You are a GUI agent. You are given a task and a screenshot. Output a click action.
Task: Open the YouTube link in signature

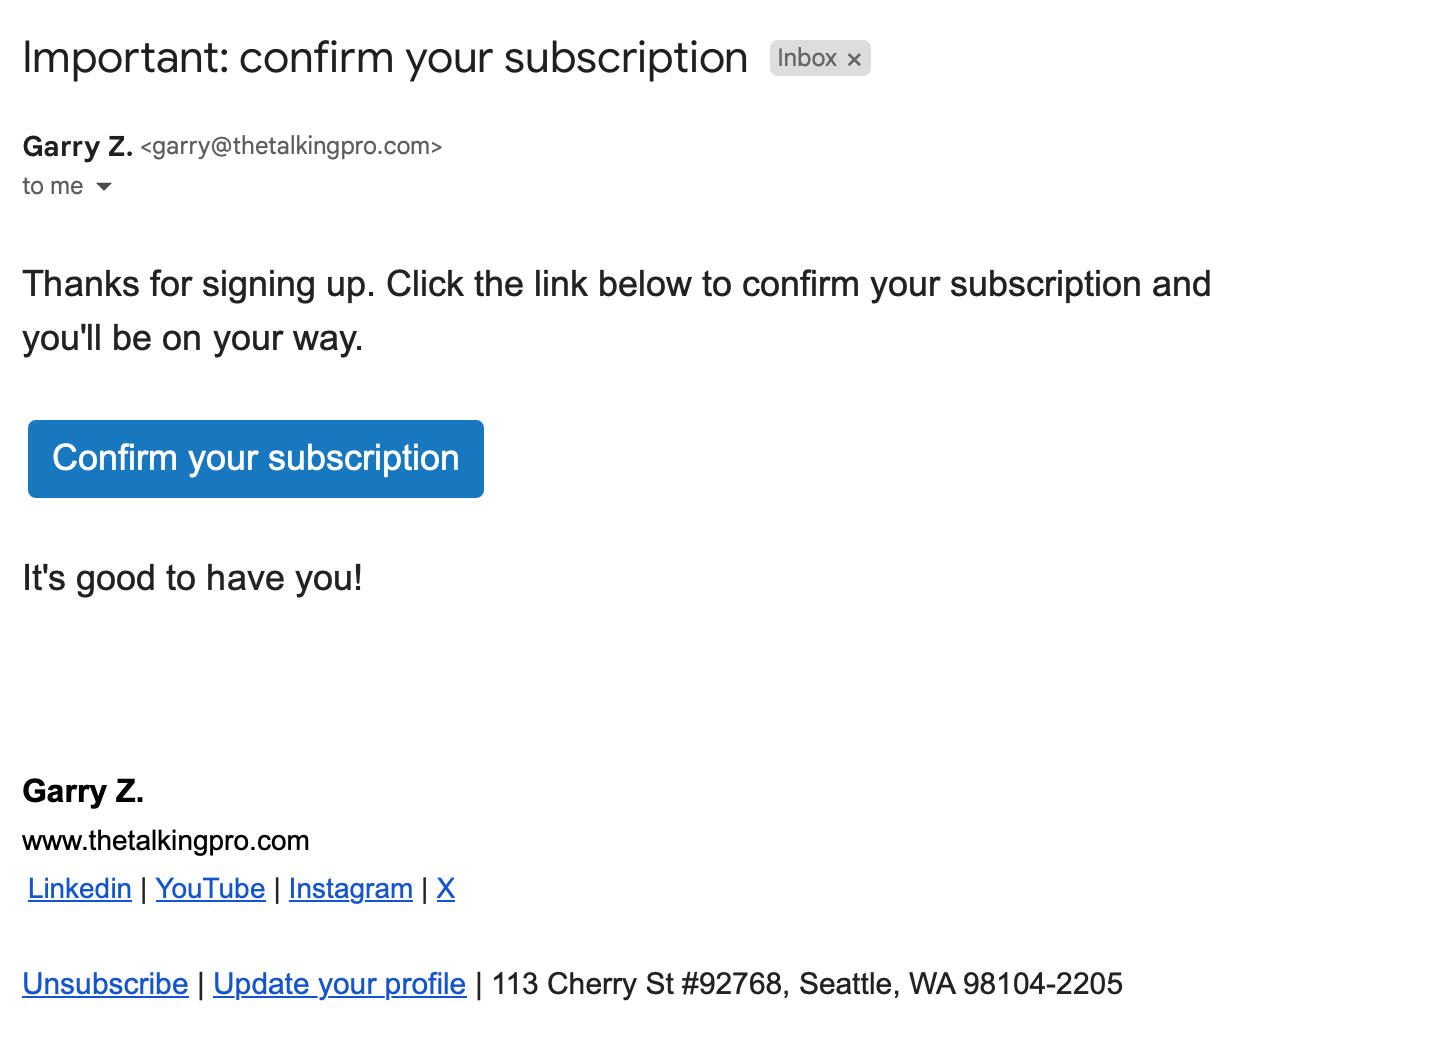click(x=210, y=889)
